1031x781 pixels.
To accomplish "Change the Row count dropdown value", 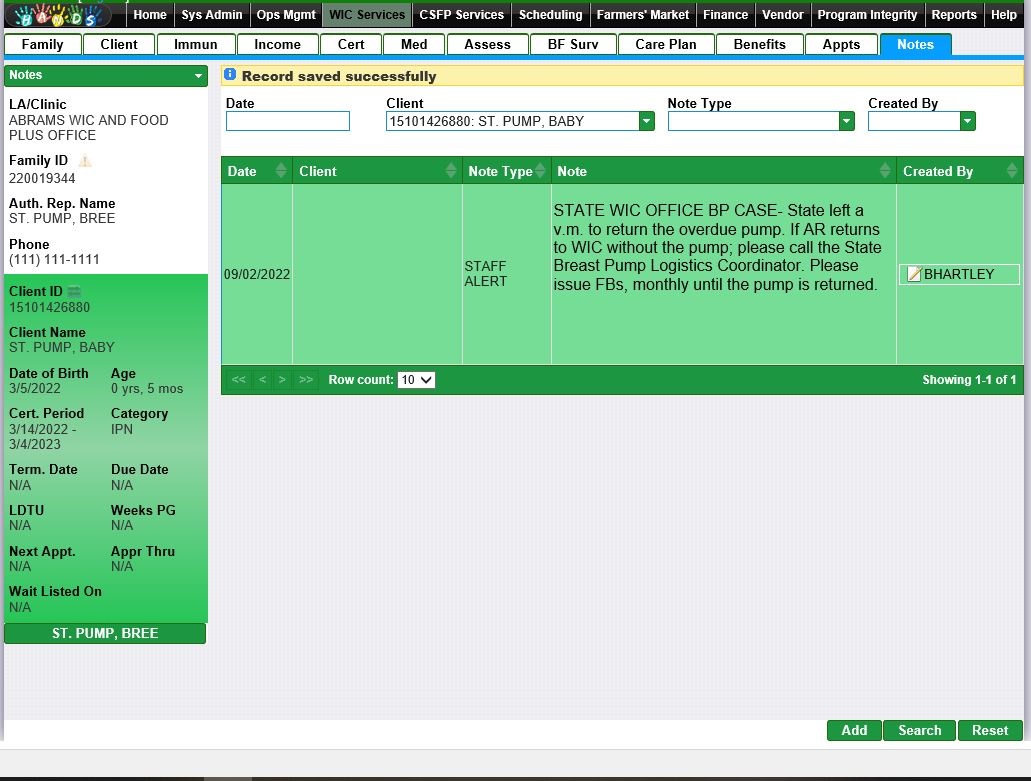I will point(416,380).
